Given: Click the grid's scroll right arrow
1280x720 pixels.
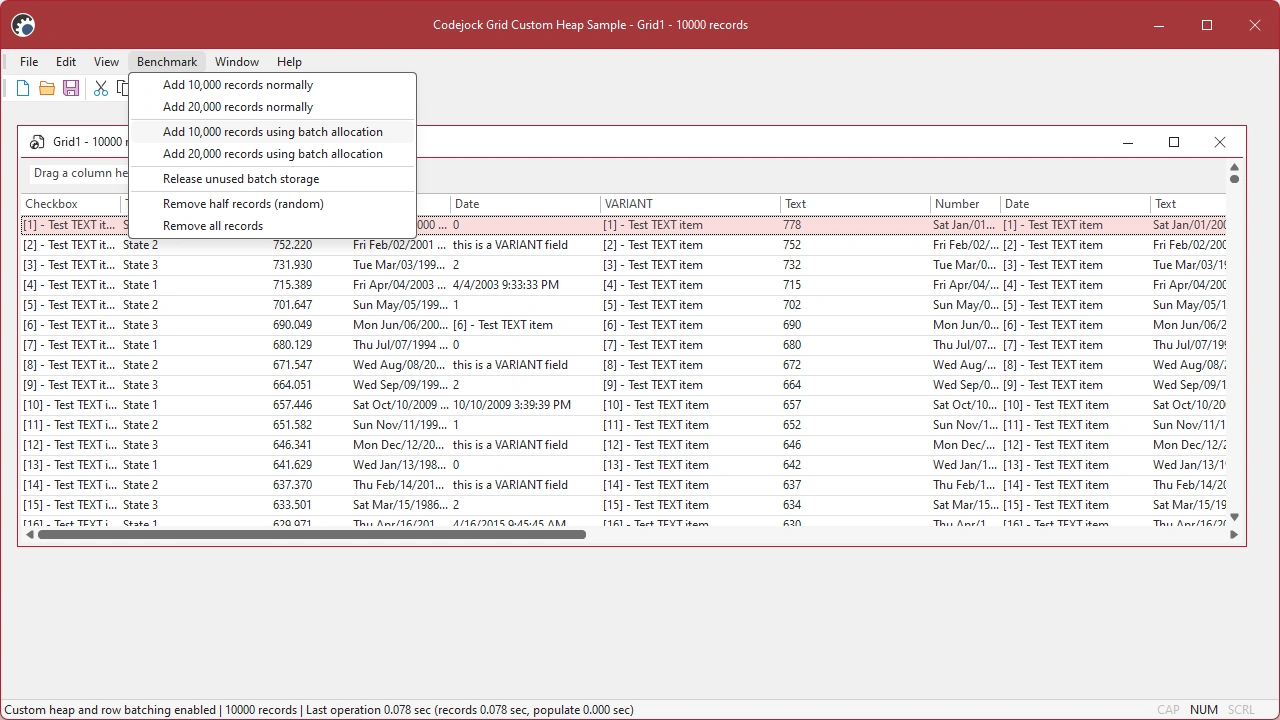Looking at the screenshot, I should [1234, 535].
